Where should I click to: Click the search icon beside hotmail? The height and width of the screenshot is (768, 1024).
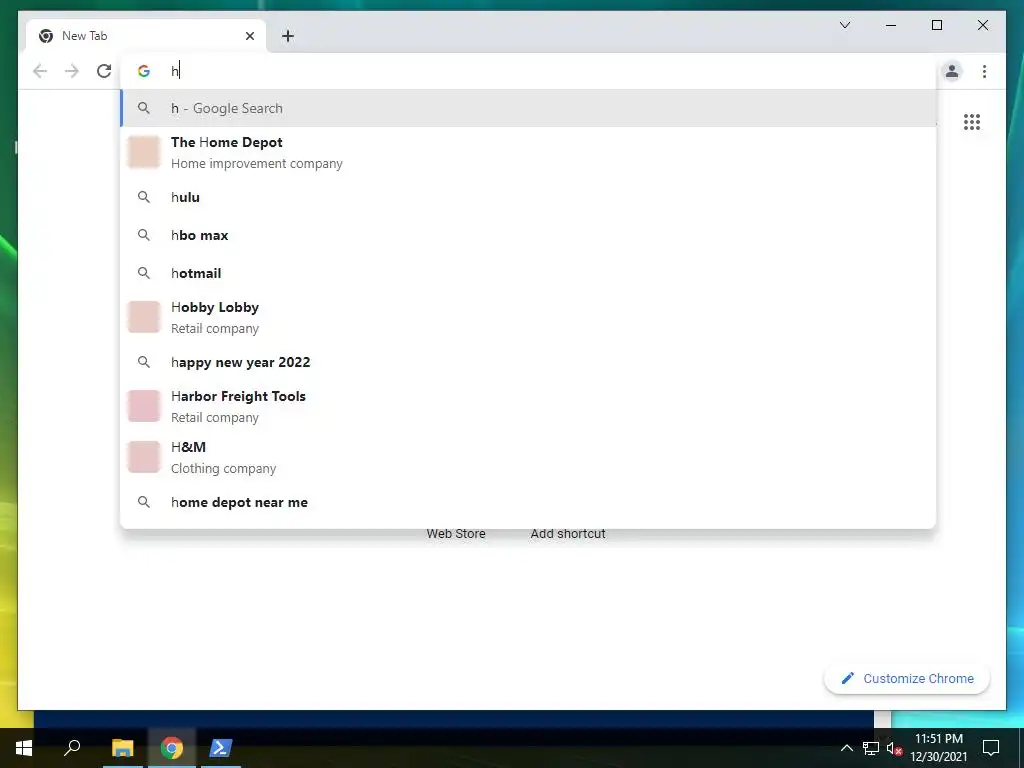[144, 273]
